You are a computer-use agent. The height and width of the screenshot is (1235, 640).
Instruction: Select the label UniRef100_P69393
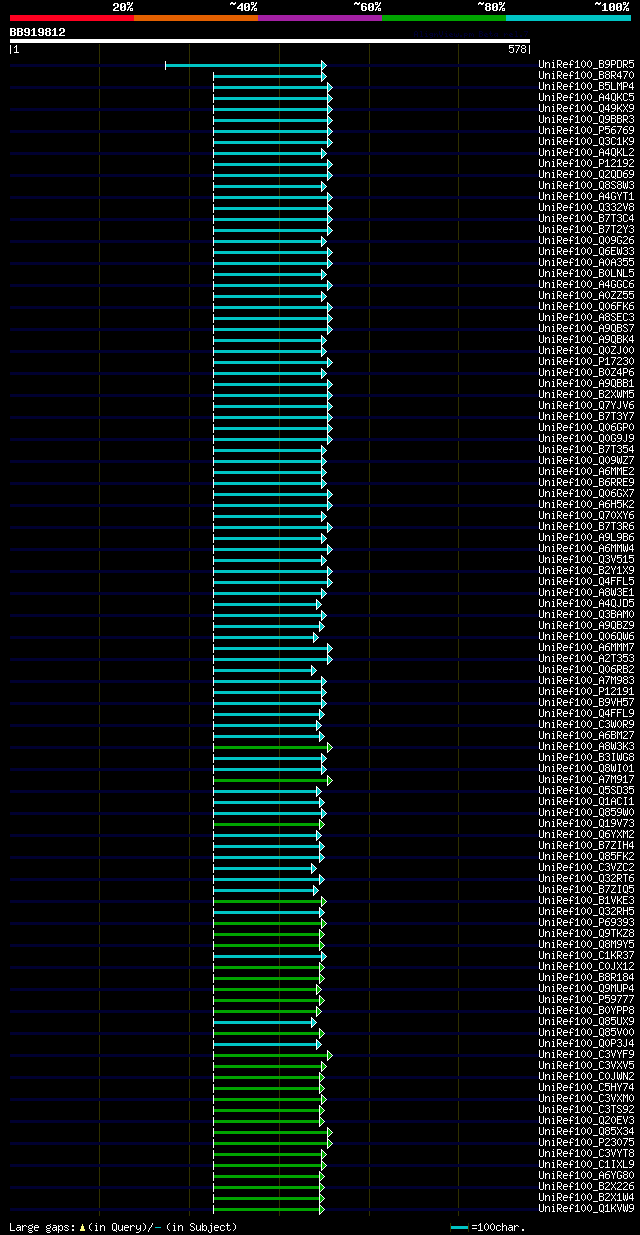[586, 922]
